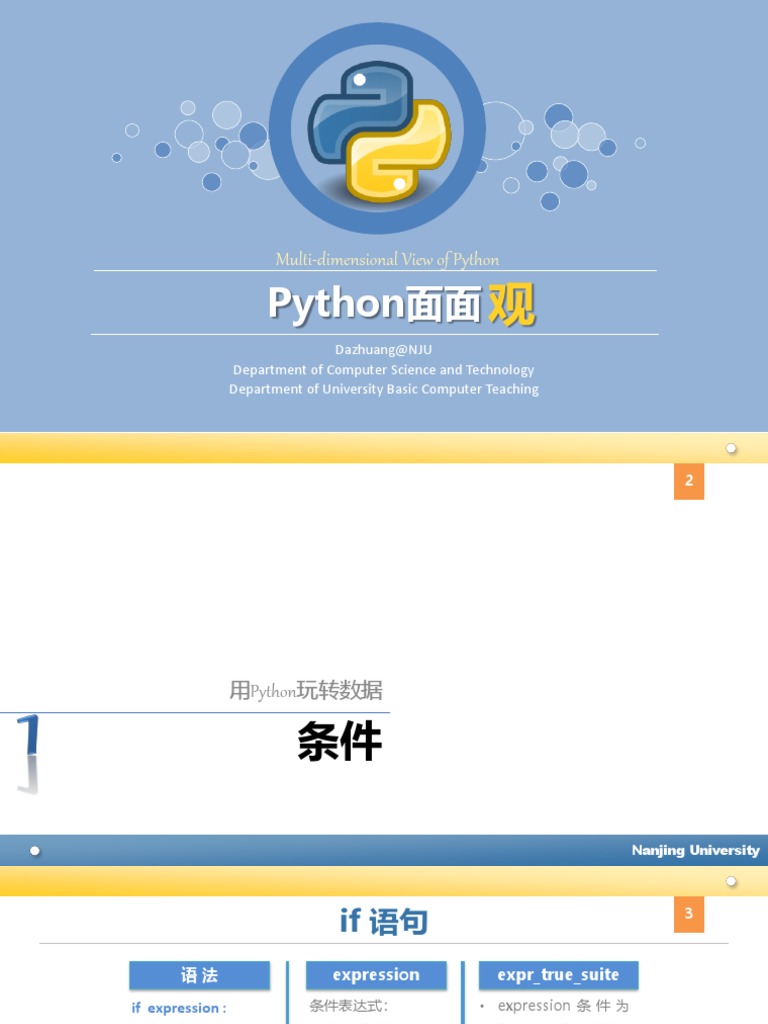Screen dimensions: 768x1024
Task: Select the text '条件表达式:'
Action: click(x=349, y=1006)
